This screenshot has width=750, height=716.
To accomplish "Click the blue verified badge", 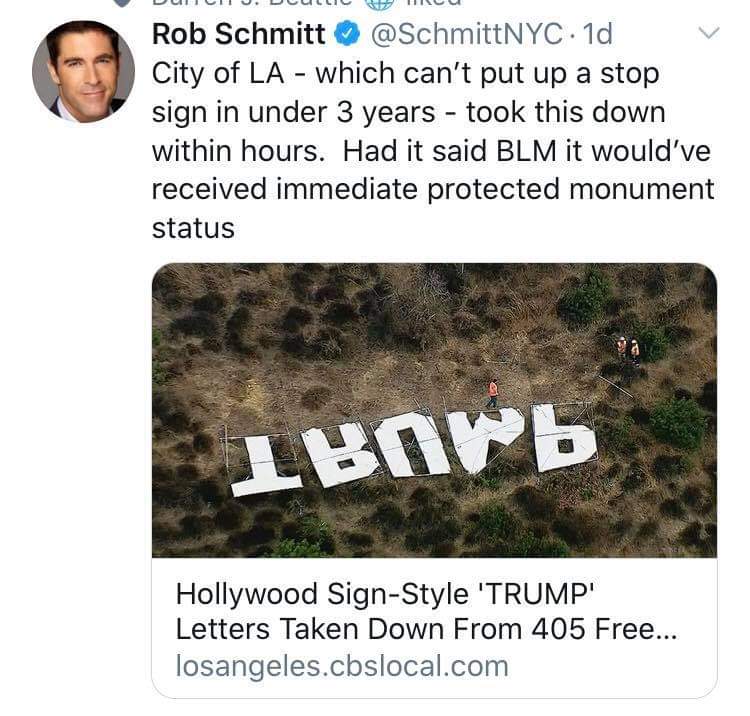I will (x=346, y=34).
